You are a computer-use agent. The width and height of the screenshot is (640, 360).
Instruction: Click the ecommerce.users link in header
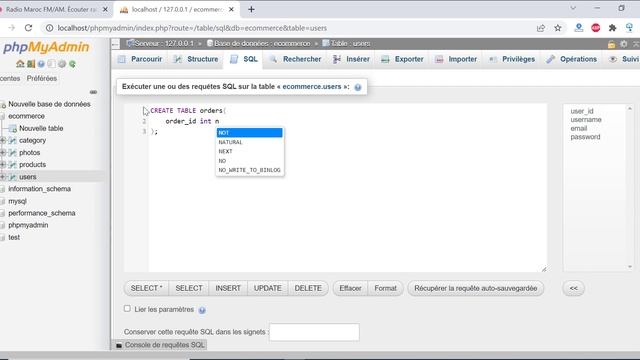pyautogui.click(x=312, y=87)
